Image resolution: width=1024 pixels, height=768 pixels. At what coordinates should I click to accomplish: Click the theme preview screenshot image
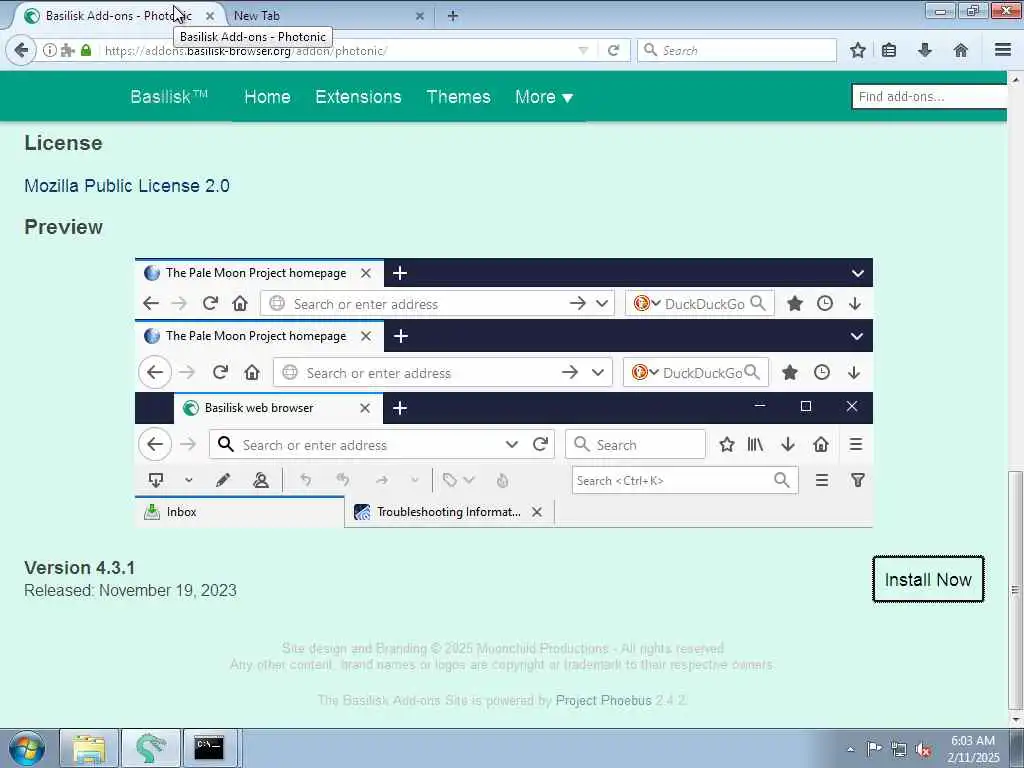504,392
